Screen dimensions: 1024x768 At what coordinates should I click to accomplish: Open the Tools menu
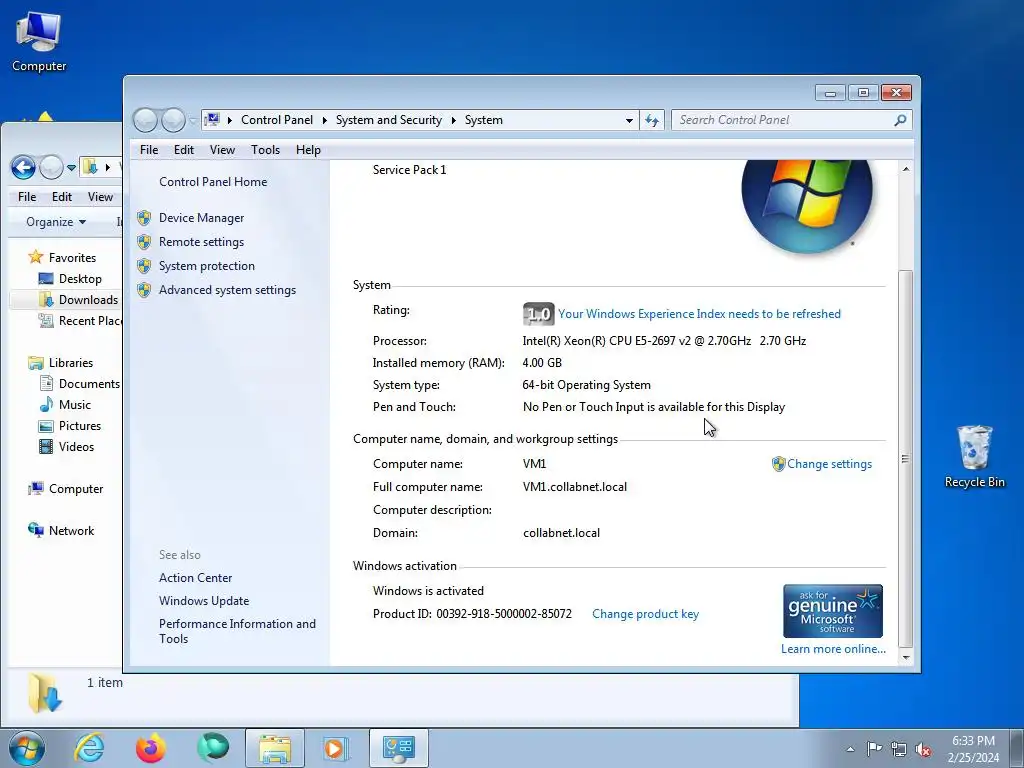[x=265, y=150]
